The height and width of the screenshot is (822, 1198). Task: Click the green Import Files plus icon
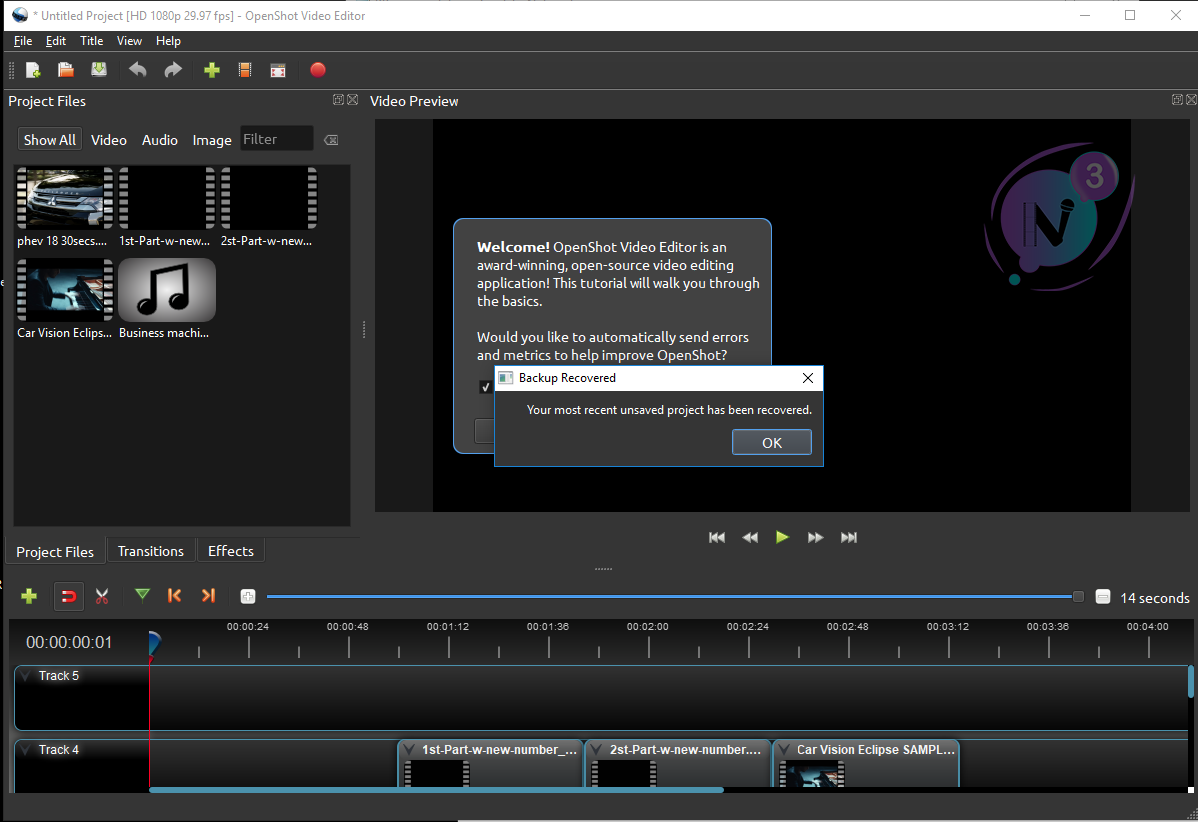tap(212, 70)
